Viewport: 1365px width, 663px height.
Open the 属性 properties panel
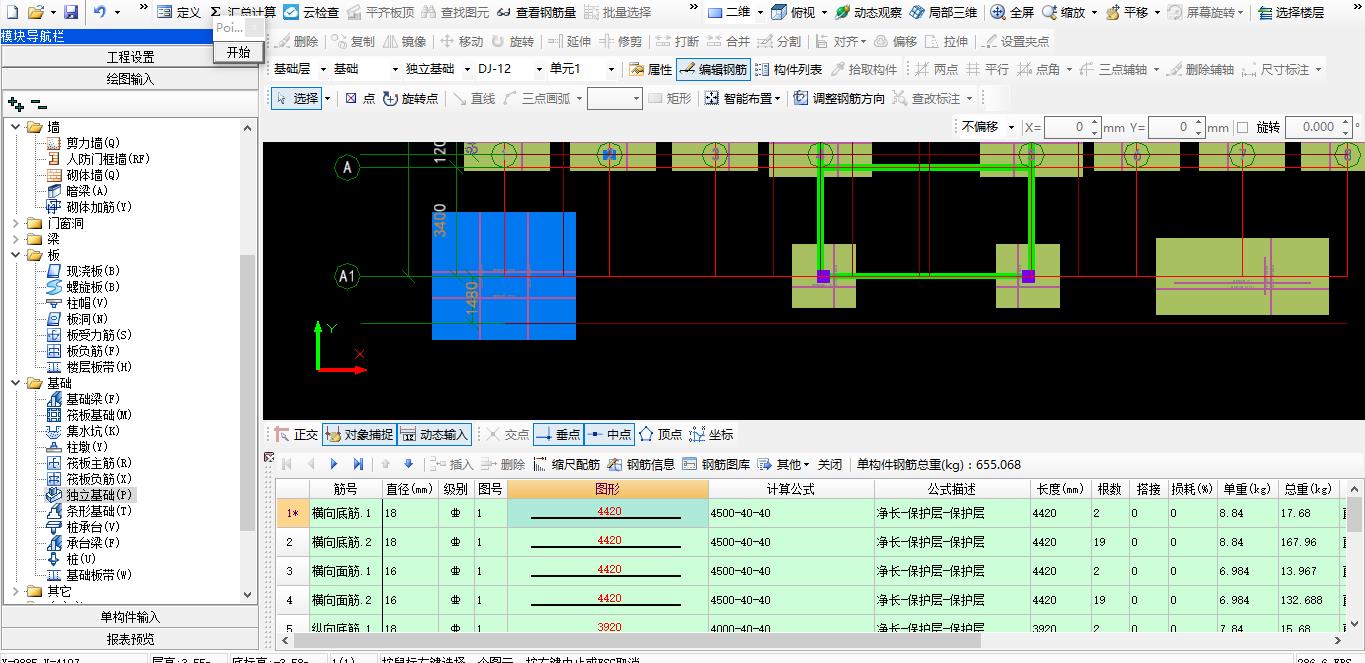[650, 70]
